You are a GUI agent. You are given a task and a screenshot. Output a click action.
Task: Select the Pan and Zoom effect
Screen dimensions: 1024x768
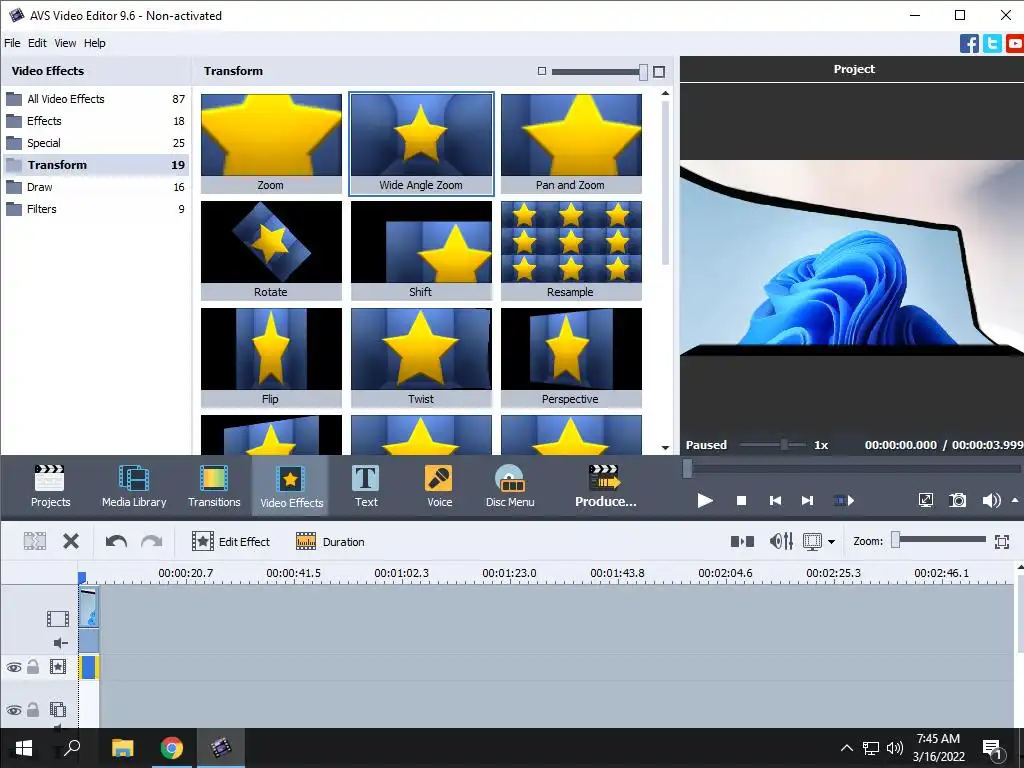571,143
